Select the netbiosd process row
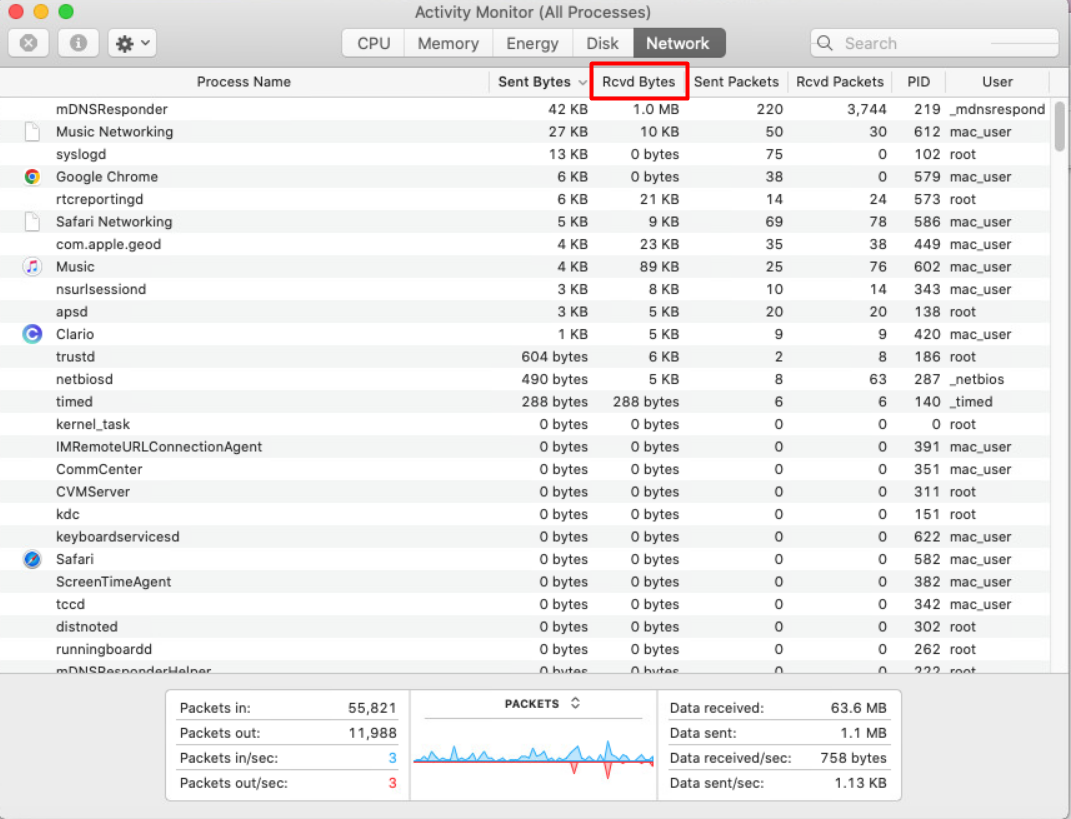The height and width of the screenshot is (819, 1071). coord(525,379)
